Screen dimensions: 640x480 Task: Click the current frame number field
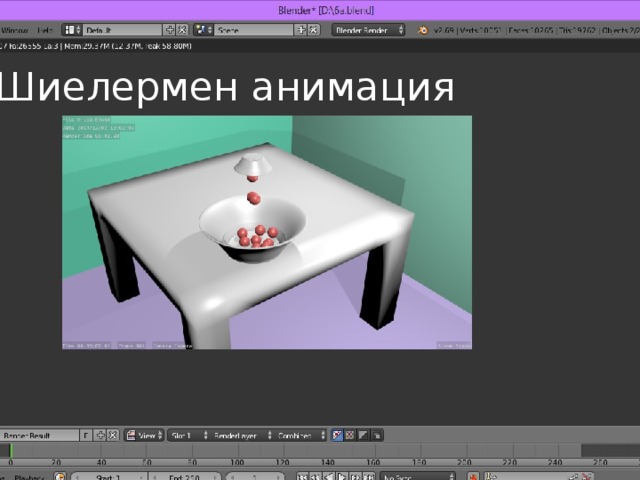(x=255, y=477)
